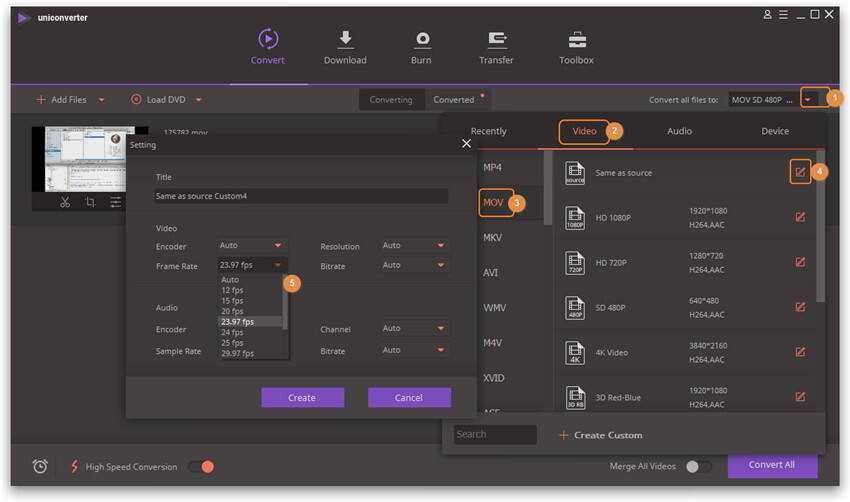
Task: Select MKV format
Action: [493, 237]
